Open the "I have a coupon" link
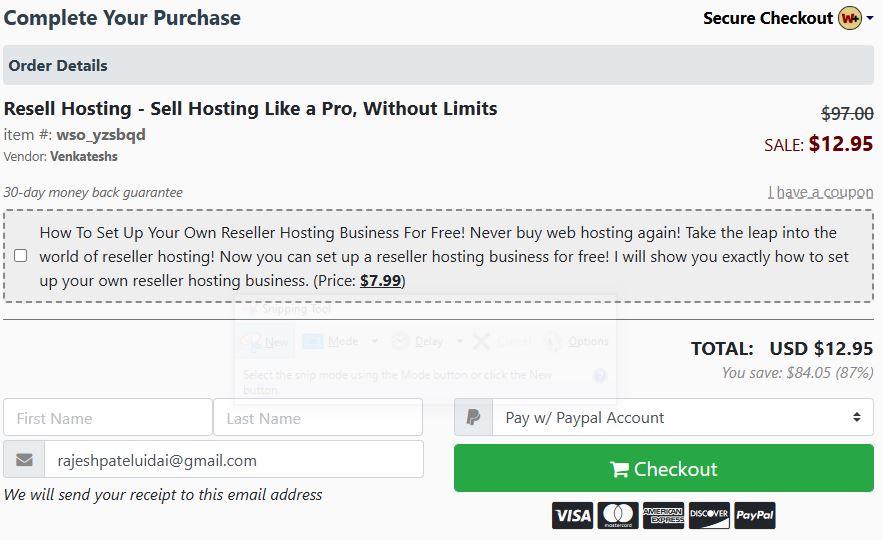The height and width of the screenshot is (540, 882). 820,192
